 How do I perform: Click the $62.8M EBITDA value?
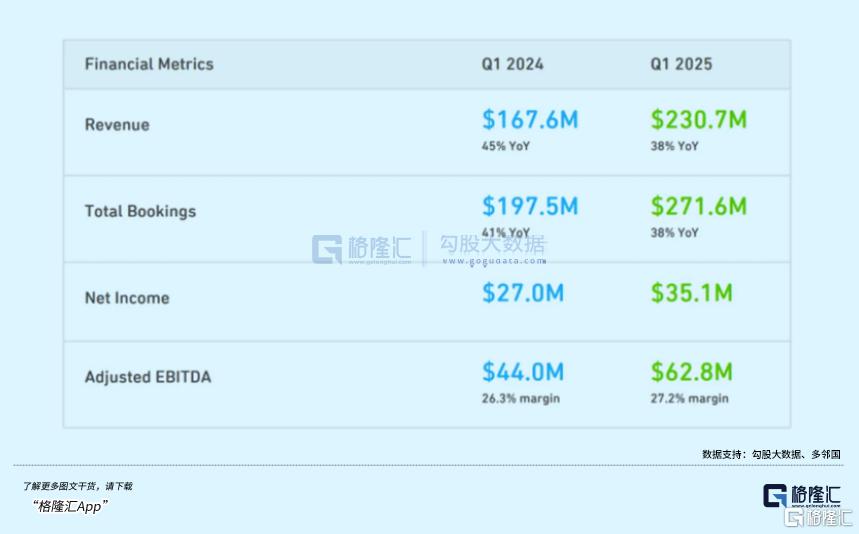point(691,372)
